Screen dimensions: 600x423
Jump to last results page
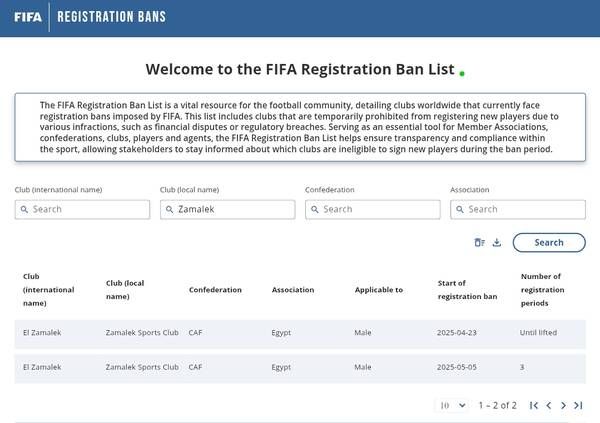[578, 405]
